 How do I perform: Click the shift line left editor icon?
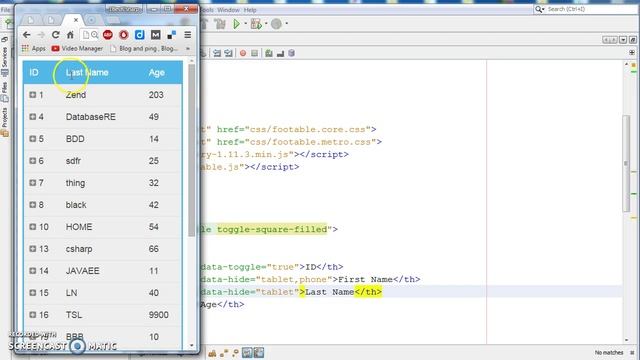[217, 53]
